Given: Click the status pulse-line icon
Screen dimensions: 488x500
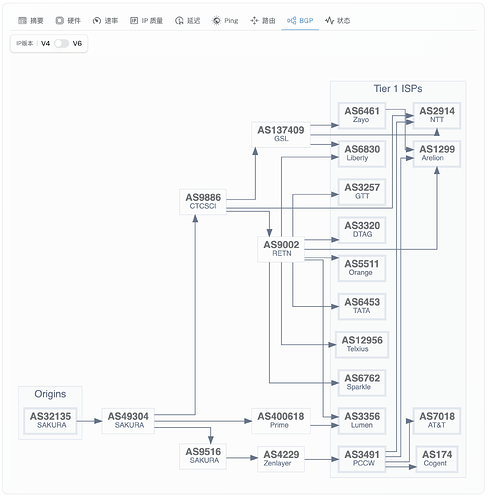Looking at the screenshot, I should (329, 21).
